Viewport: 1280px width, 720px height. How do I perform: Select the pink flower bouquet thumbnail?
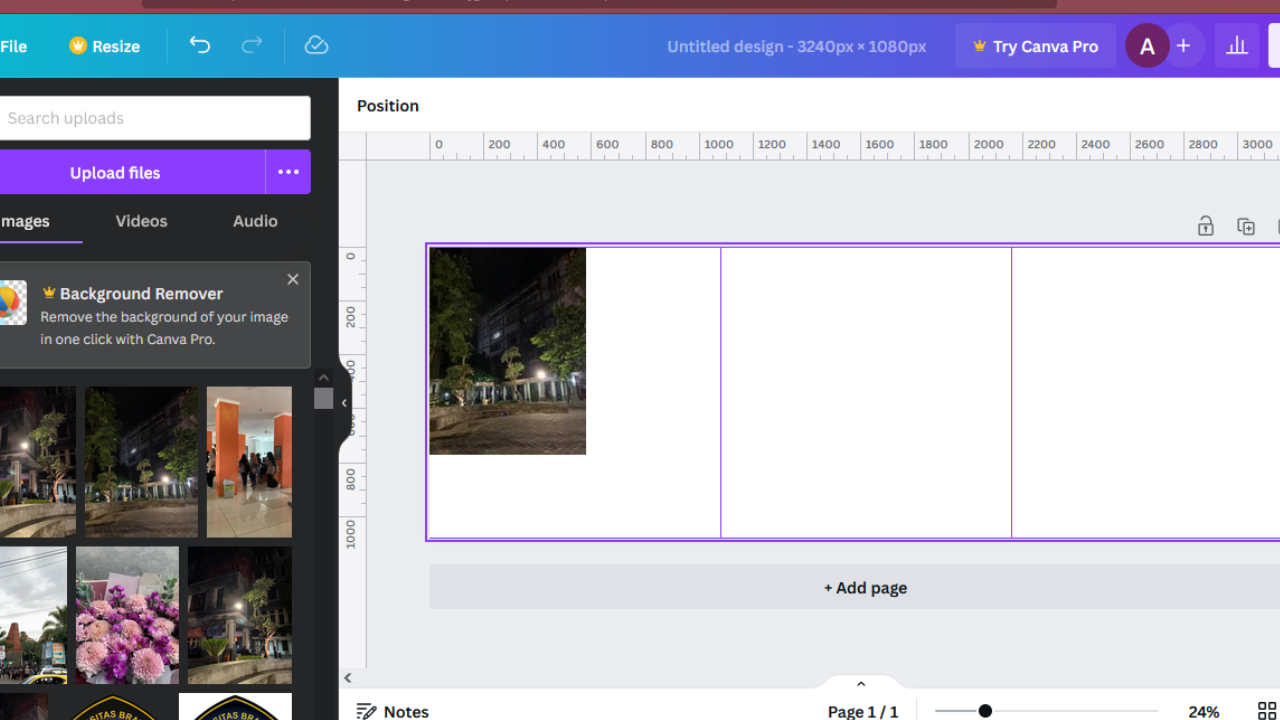click(127, 615)
